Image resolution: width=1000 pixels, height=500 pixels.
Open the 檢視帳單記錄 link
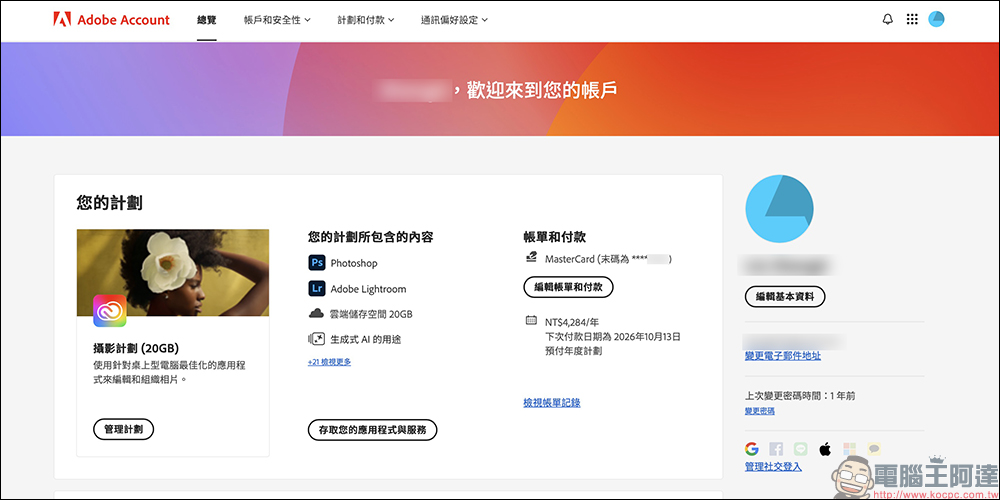coord(551,402)
